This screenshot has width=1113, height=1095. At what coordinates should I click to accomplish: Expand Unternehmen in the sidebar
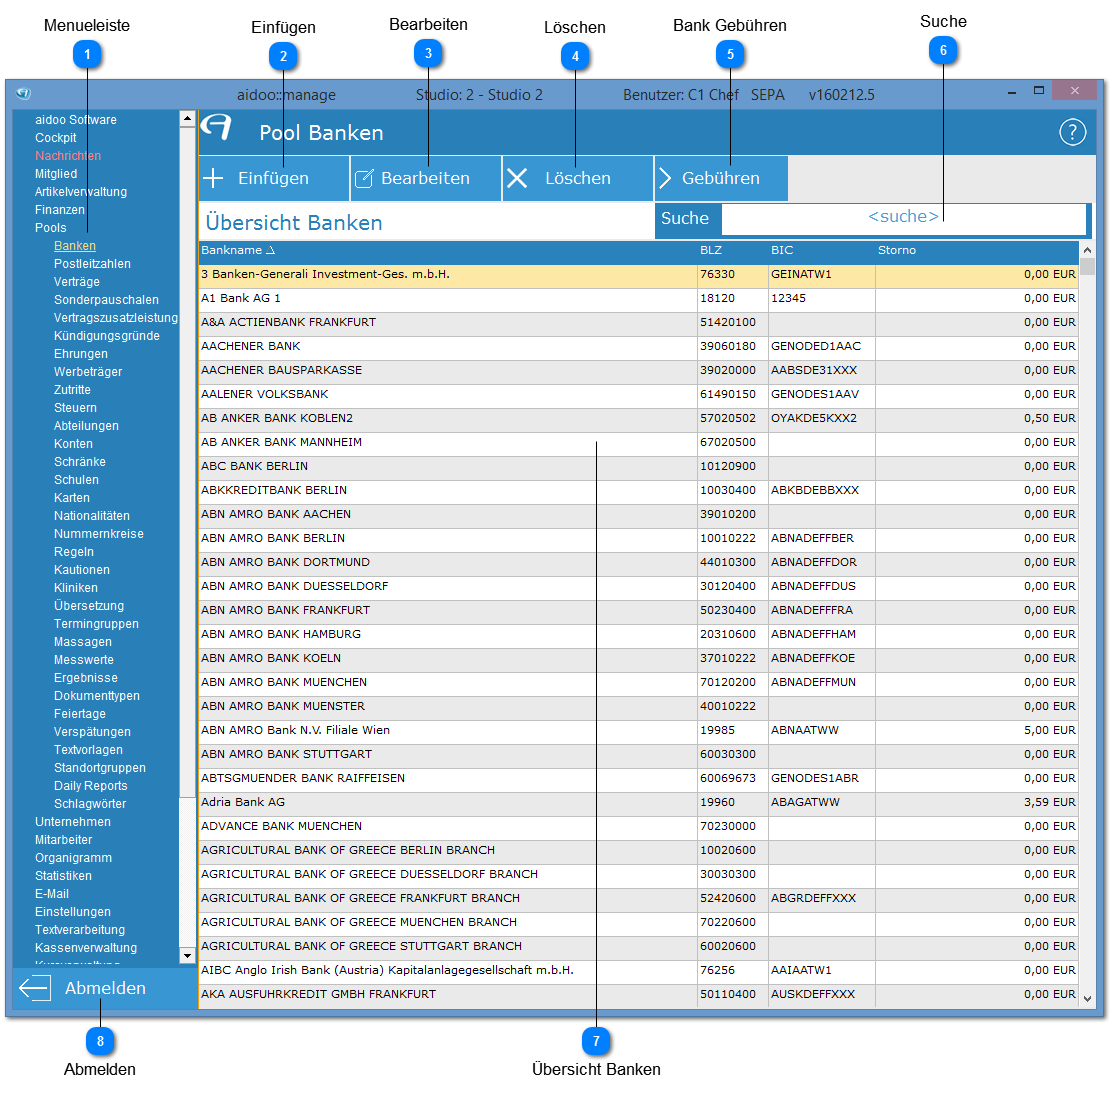pos(73,822)
